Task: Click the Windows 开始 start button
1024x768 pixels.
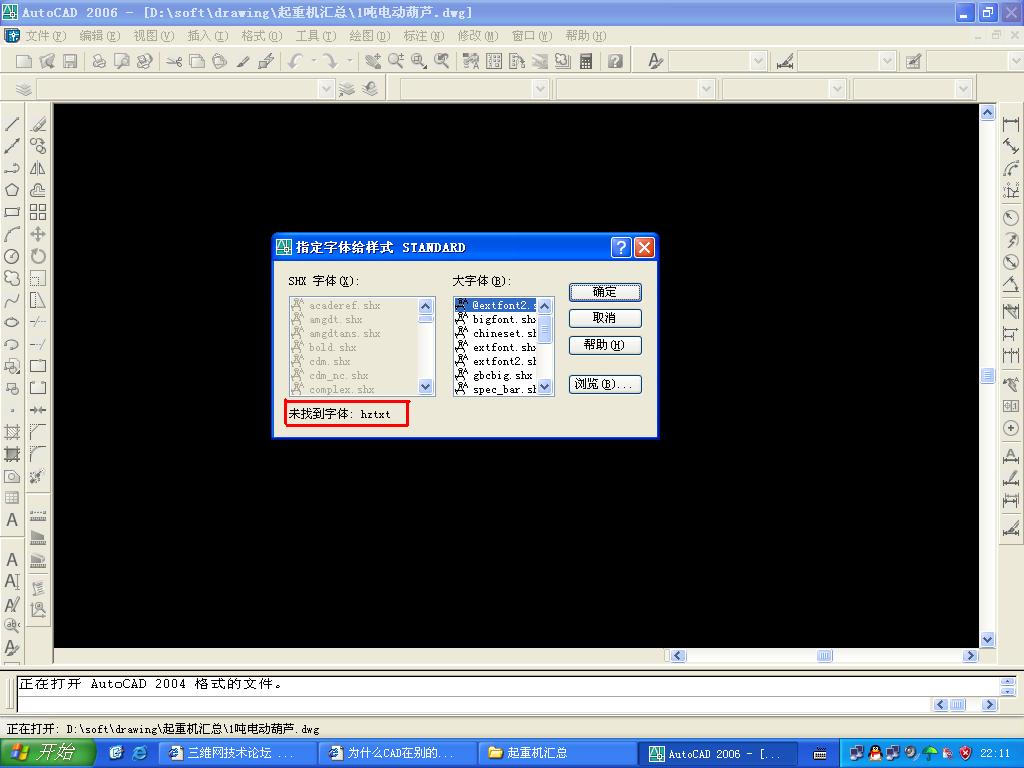Action: pyautogui.click(x=48, y=753)
